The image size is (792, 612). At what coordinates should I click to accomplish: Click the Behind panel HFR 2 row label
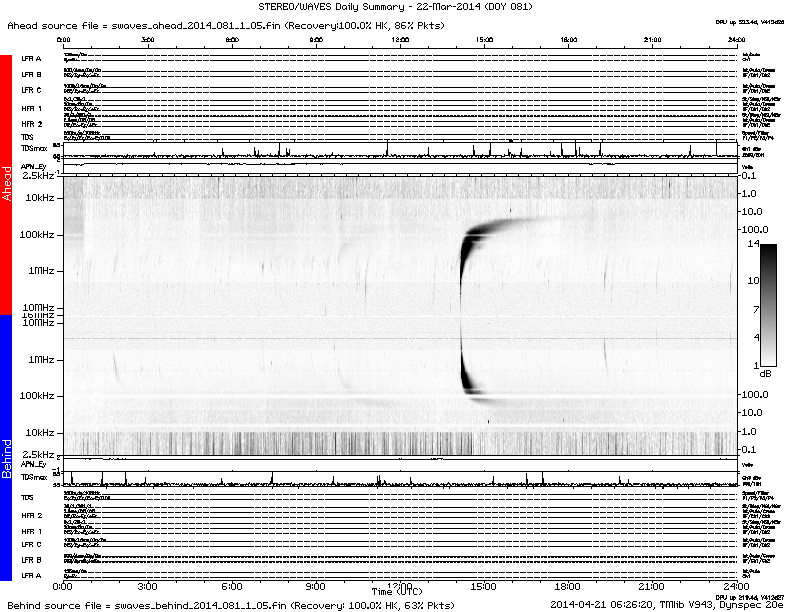(31, 516)
